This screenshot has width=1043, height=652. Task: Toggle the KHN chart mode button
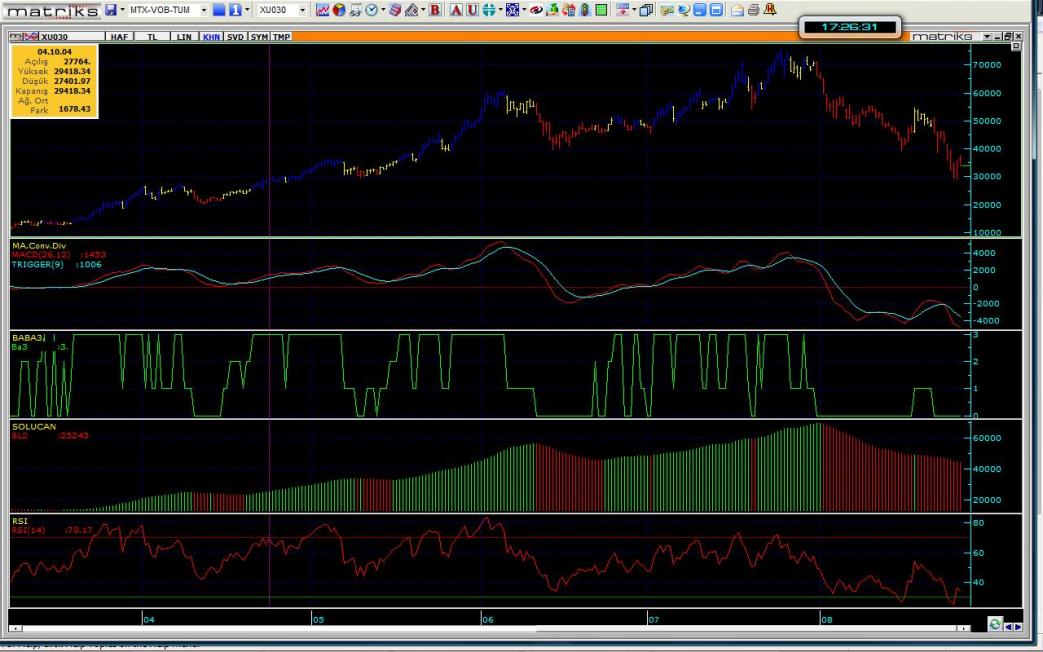[x=211, y=36]
